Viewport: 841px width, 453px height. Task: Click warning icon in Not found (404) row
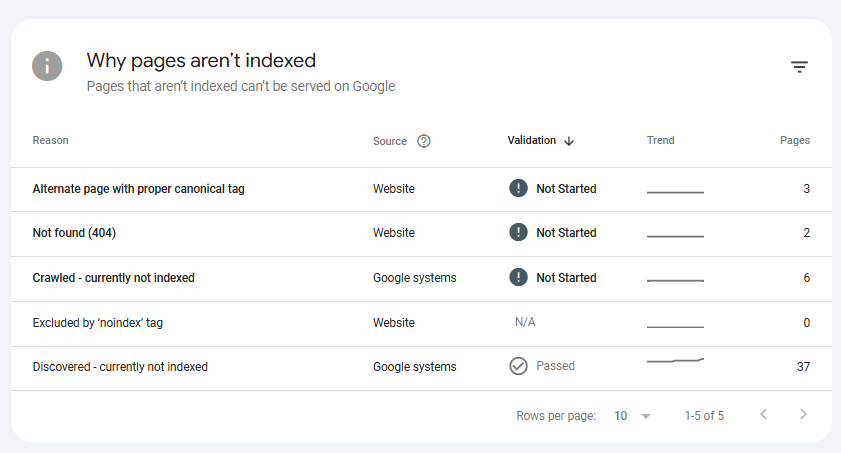tap(518, 232)
